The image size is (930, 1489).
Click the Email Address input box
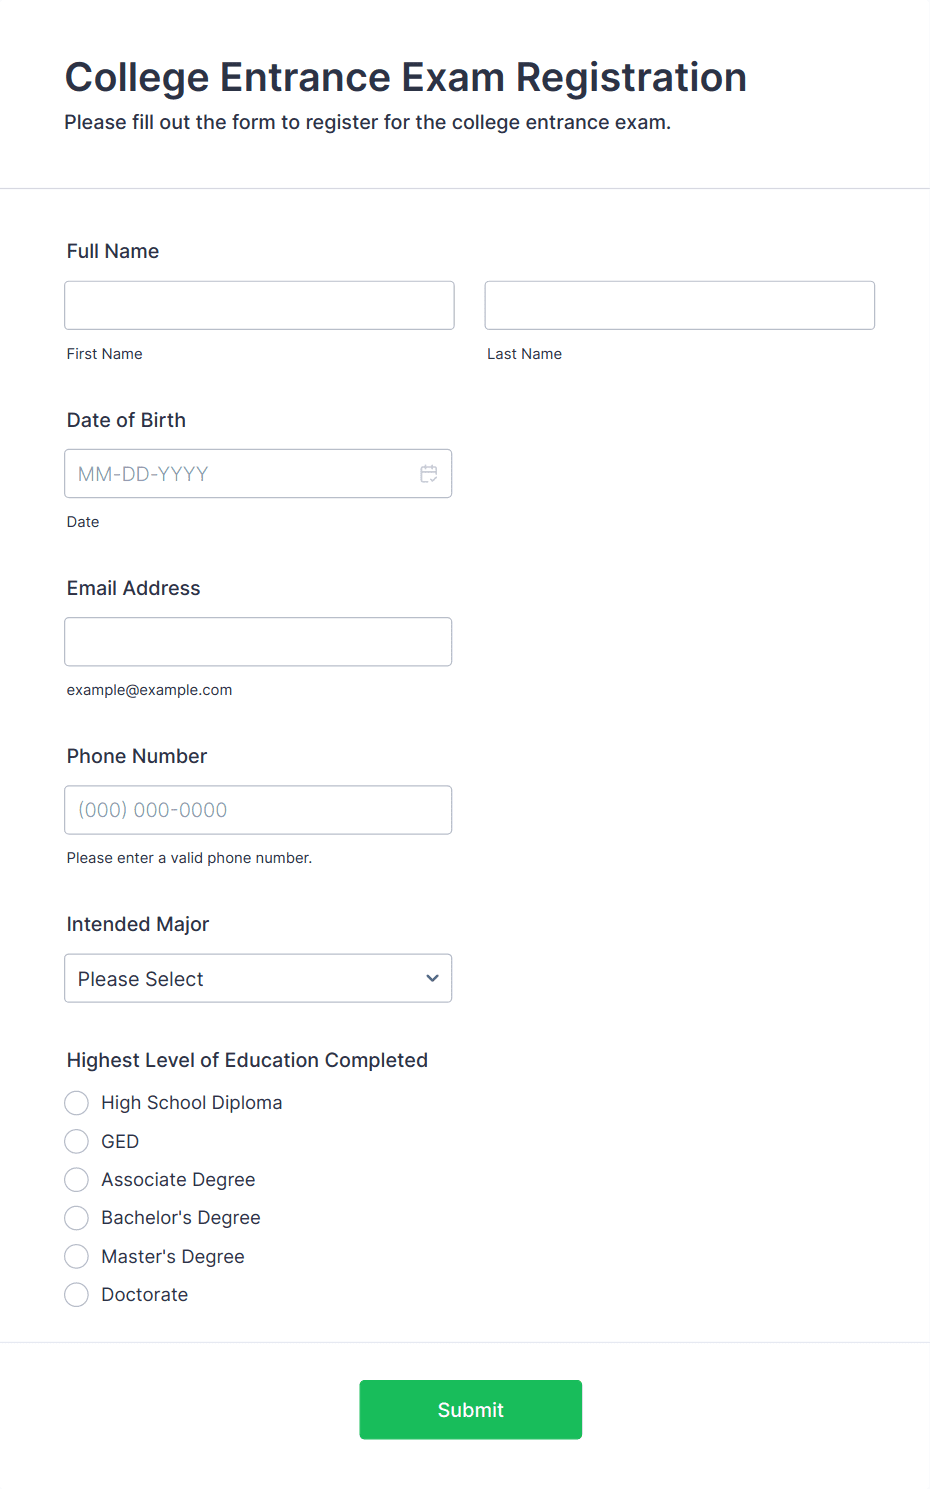(258, 642)
